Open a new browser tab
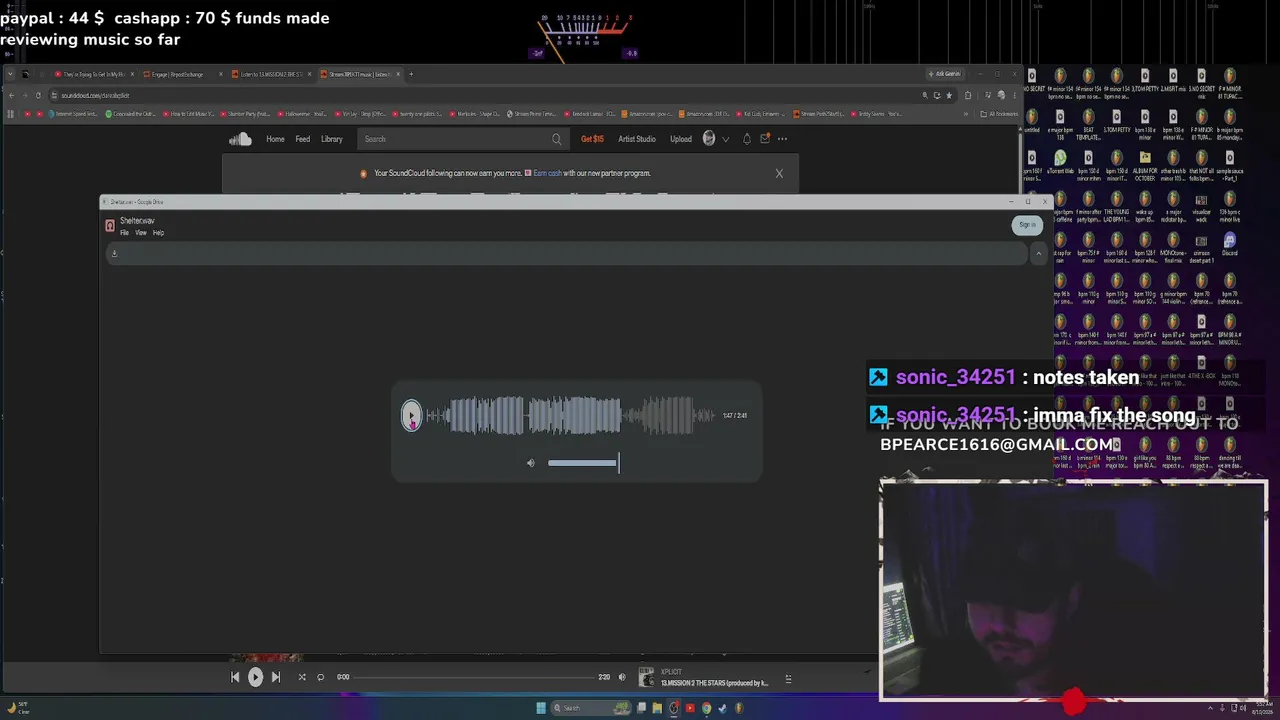 coord(411,74)
